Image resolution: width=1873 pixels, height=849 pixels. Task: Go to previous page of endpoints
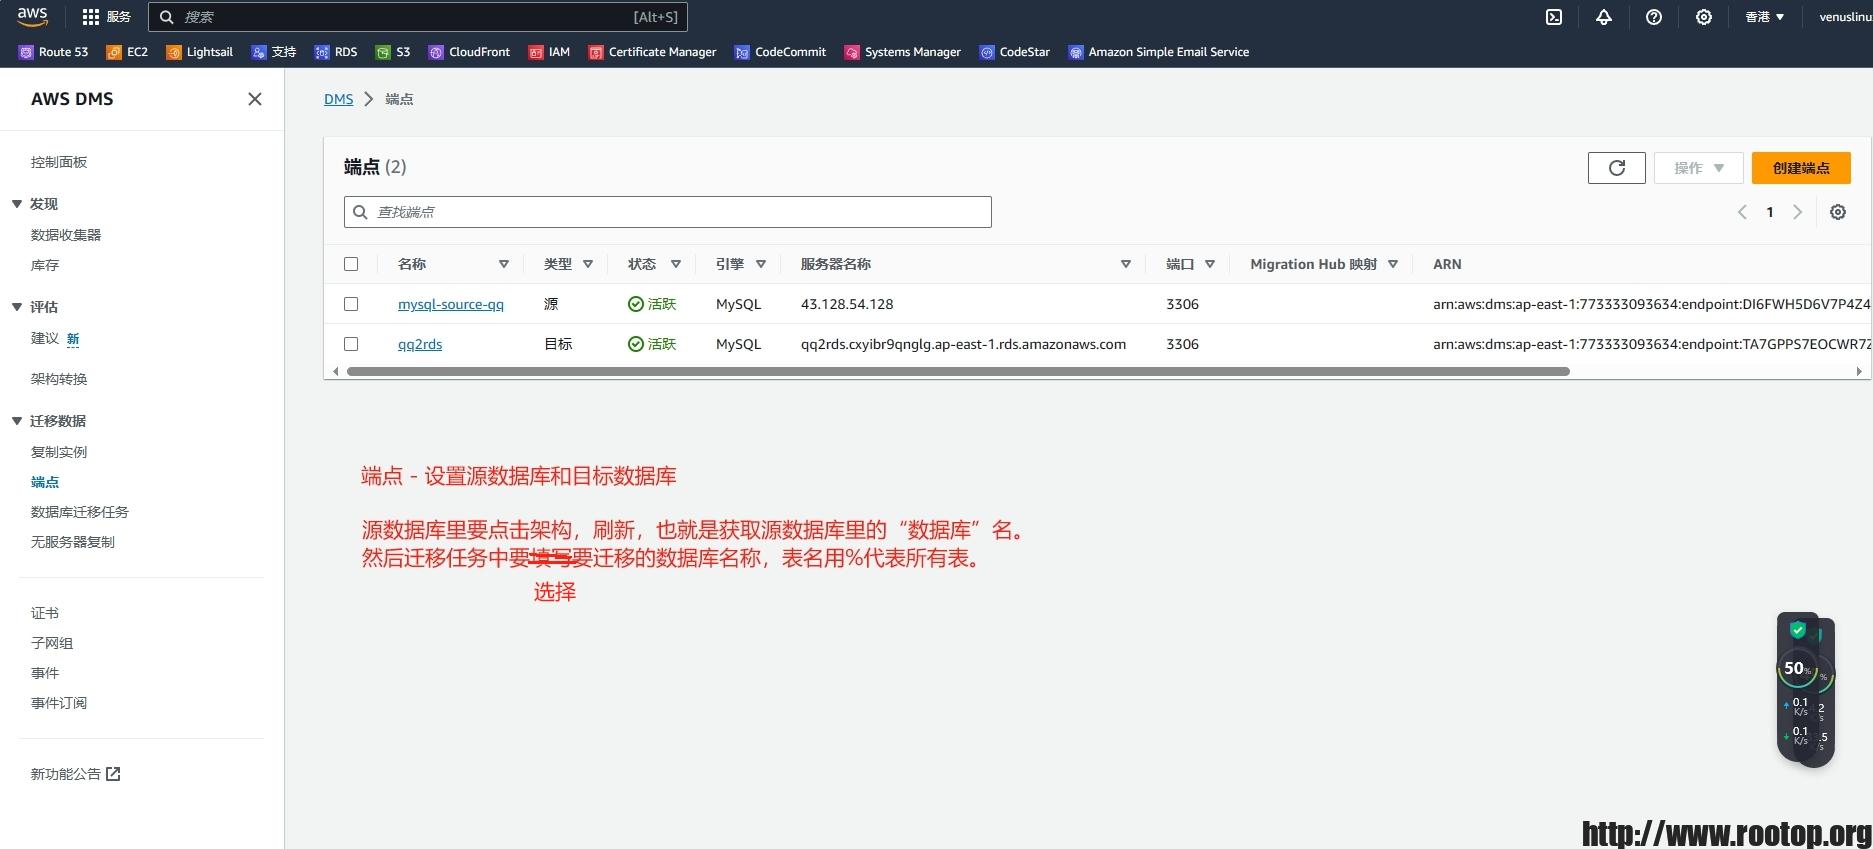1742,212
